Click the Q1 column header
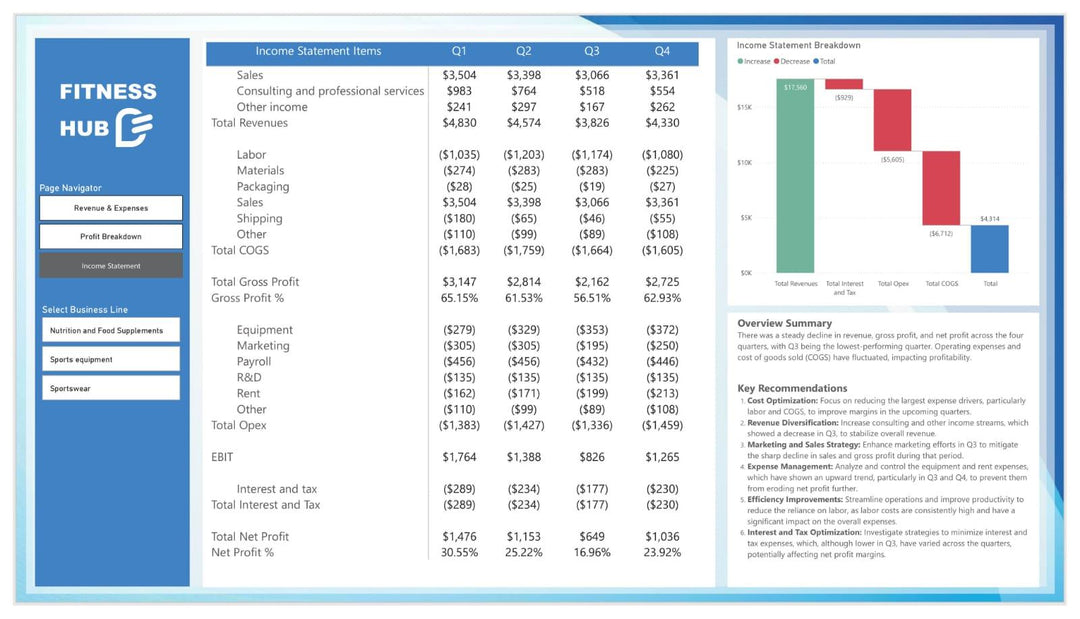Screen dimensions: 1080x619 [x=458, y=51]
